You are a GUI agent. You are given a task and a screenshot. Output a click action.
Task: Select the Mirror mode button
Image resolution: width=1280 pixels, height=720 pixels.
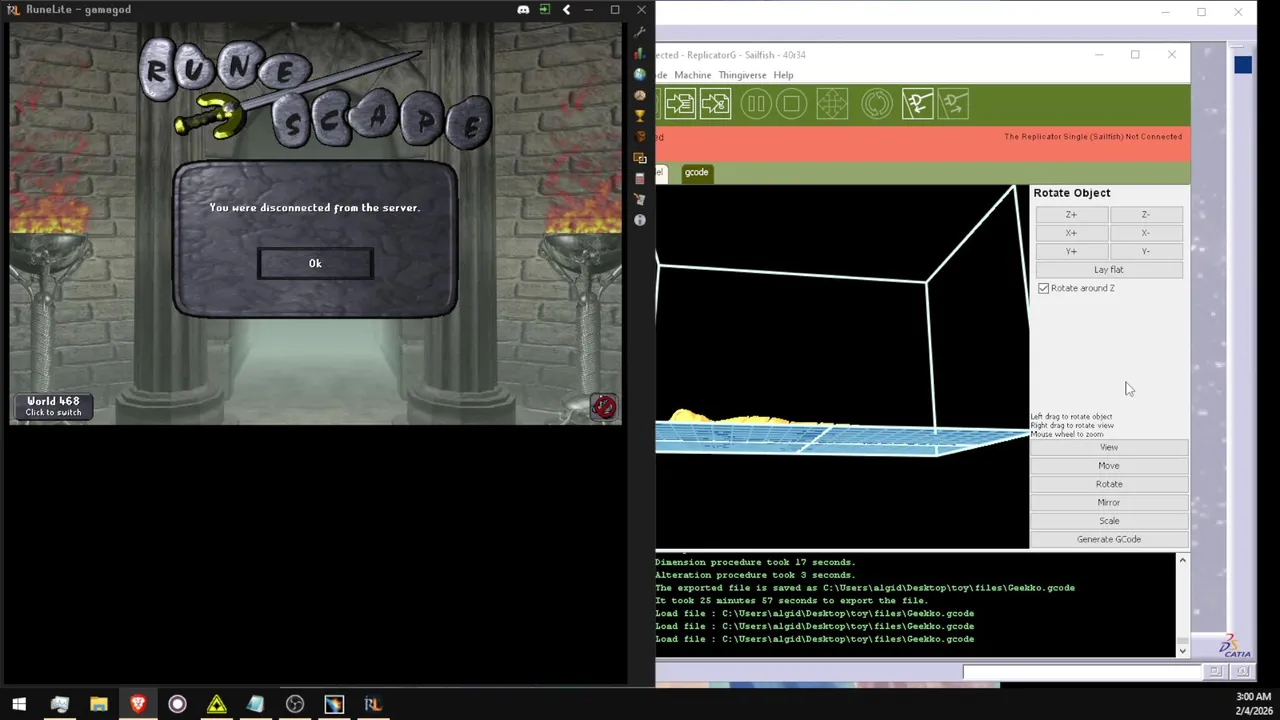tap(1109, 502)
